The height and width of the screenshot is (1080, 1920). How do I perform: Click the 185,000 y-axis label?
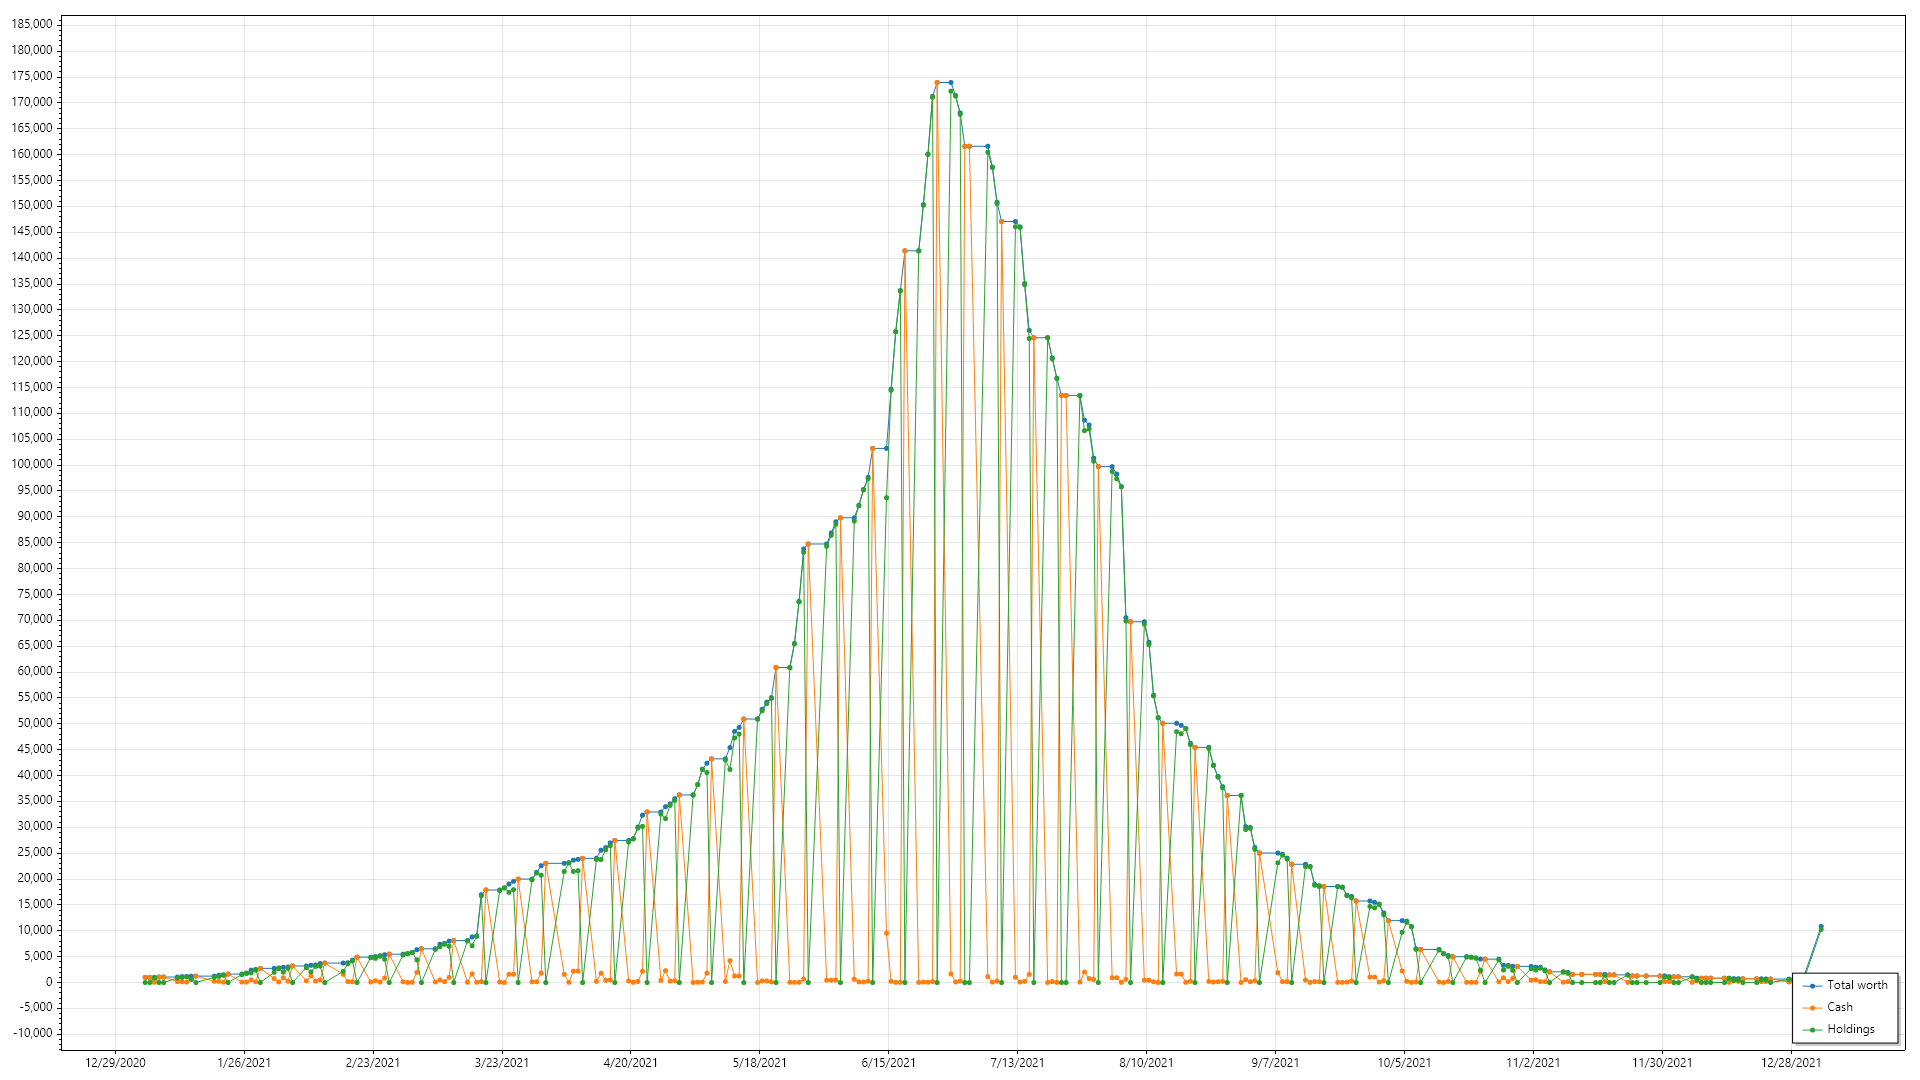33,24
